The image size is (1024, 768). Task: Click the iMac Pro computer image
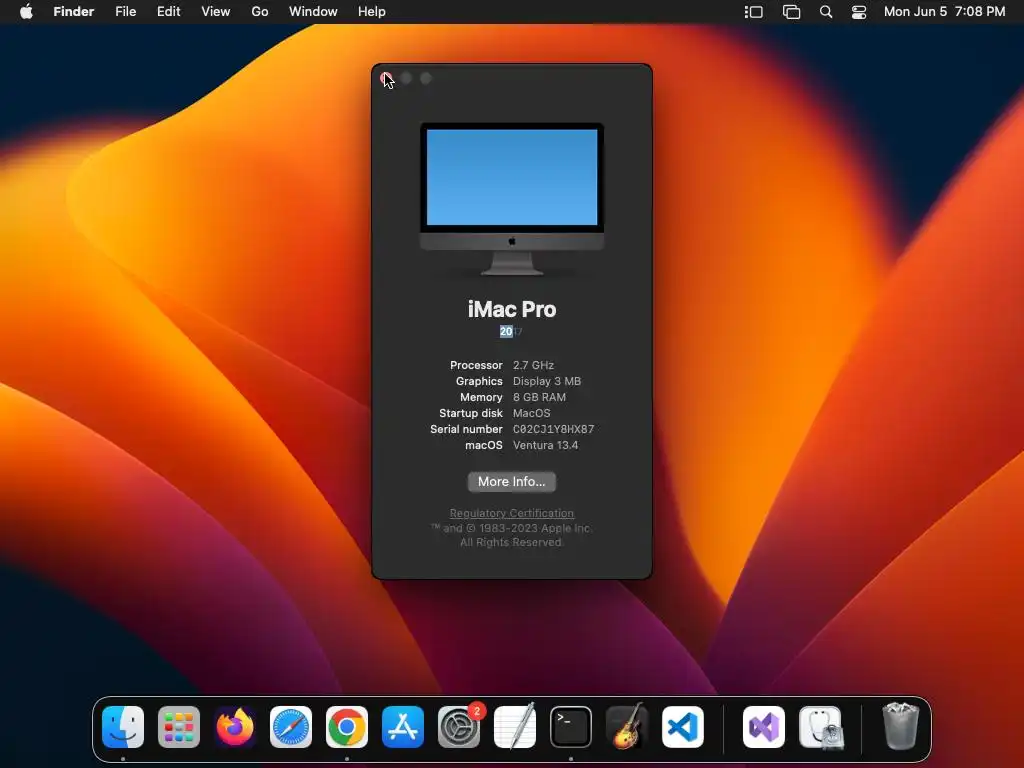coord(512,199)
